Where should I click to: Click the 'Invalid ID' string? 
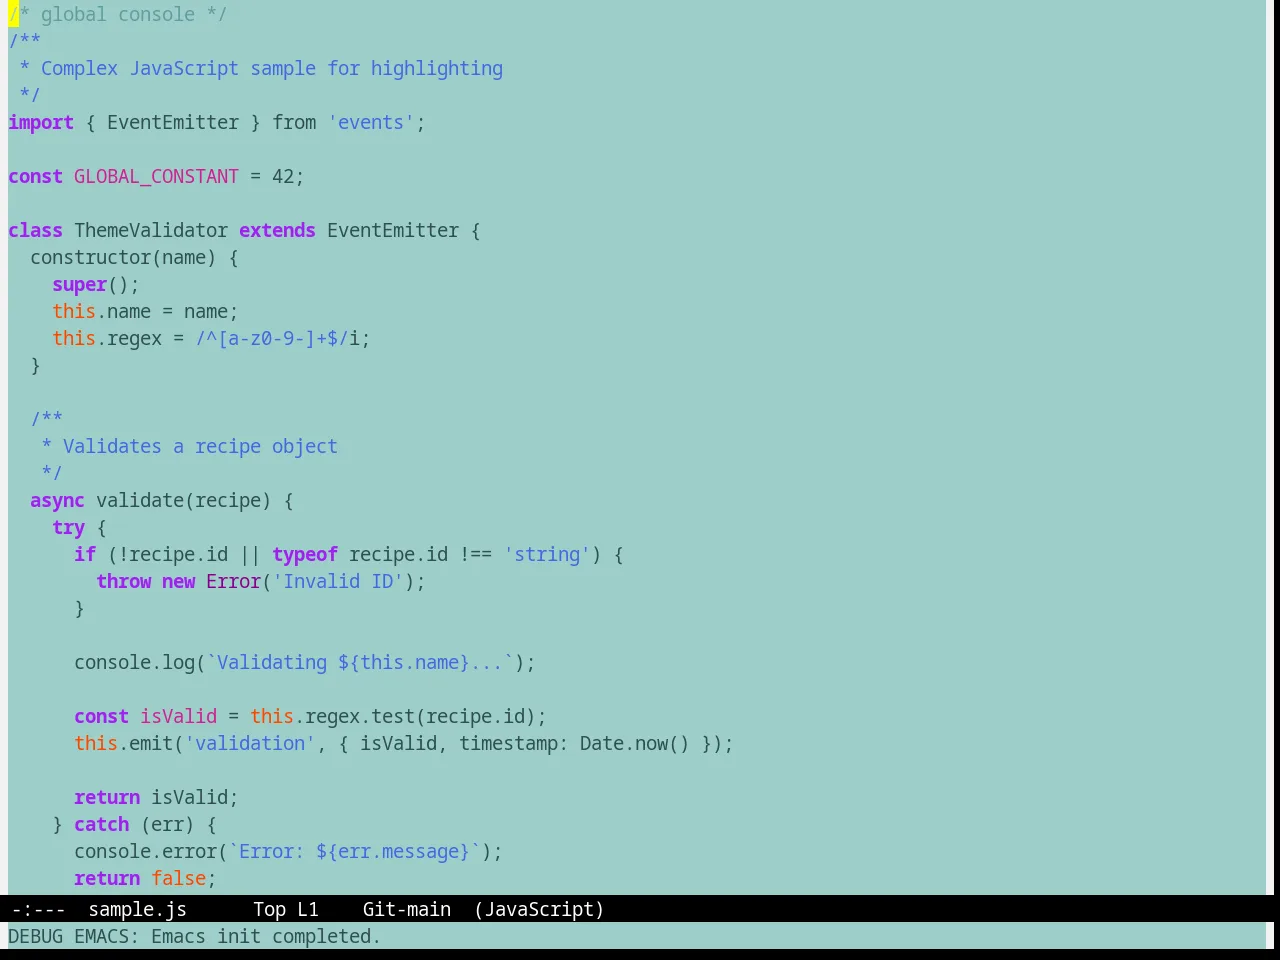coord(338,581)
